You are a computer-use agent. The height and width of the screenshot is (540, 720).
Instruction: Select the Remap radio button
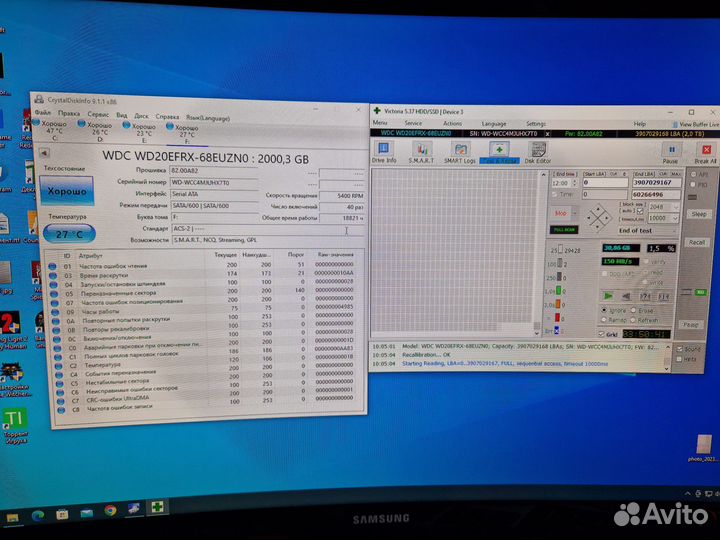click(604, 320)
